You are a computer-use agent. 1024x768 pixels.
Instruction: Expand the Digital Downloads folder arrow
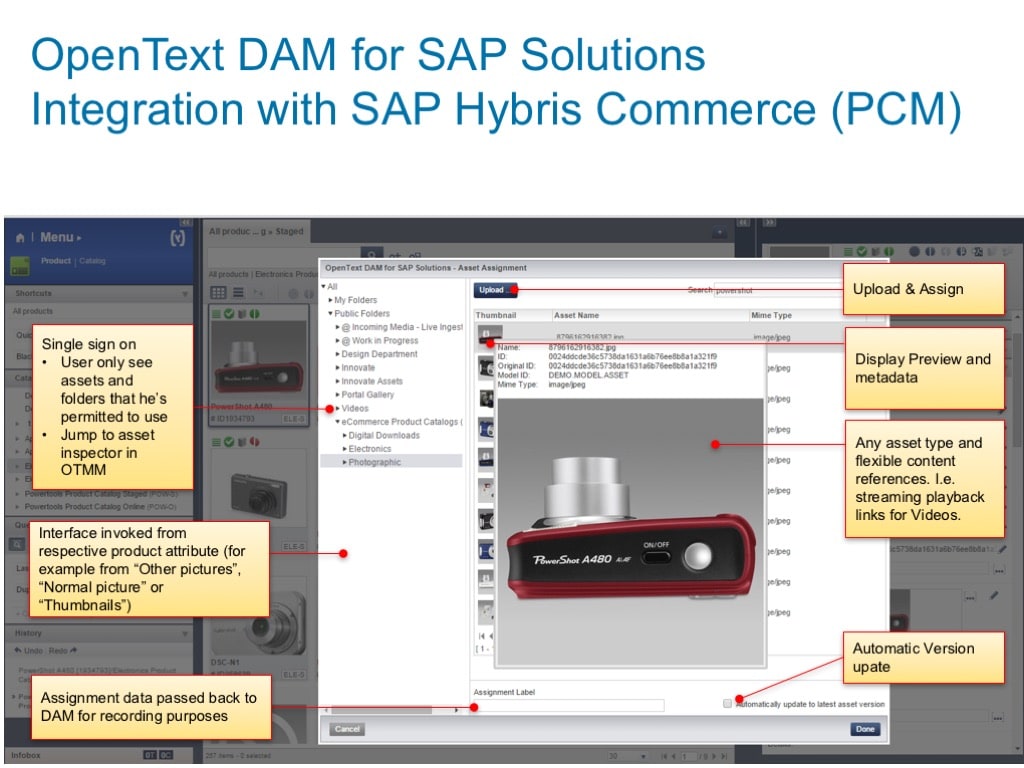pos(345,436)
